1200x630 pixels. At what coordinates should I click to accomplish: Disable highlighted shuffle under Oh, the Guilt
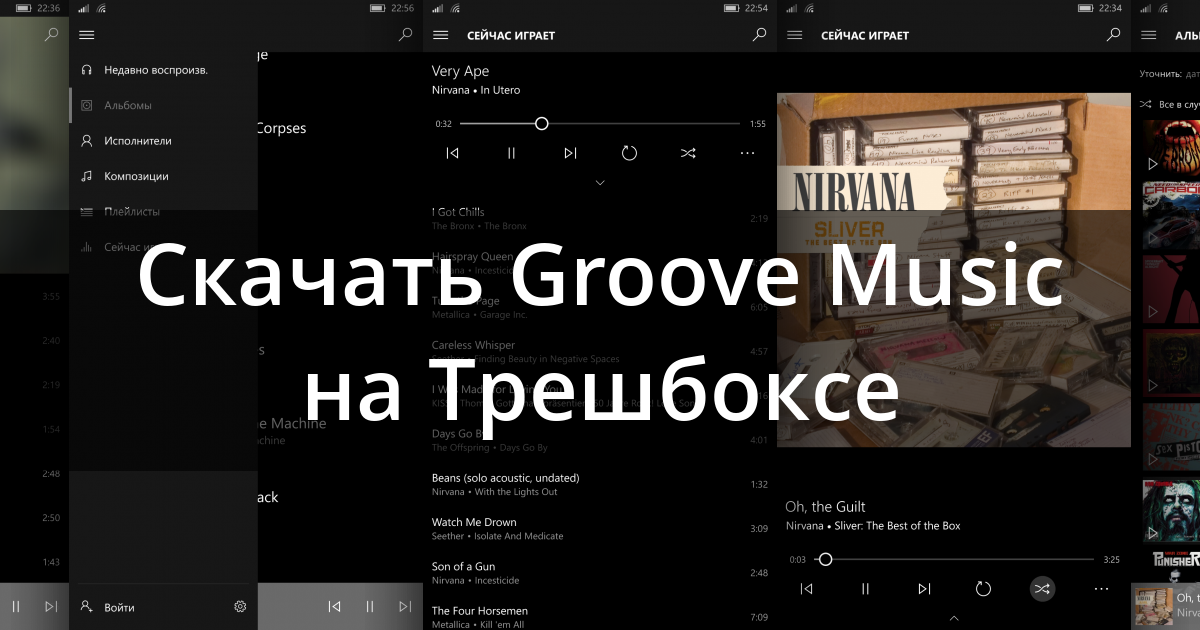(x=1042, y=589)
